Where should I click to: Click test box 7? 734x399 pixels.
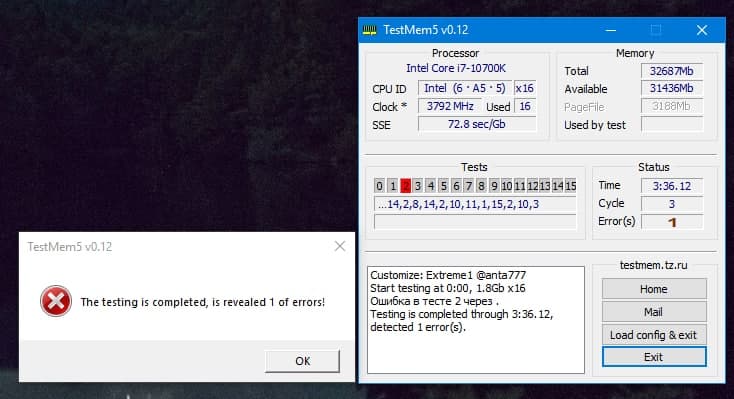click(469, 186)
